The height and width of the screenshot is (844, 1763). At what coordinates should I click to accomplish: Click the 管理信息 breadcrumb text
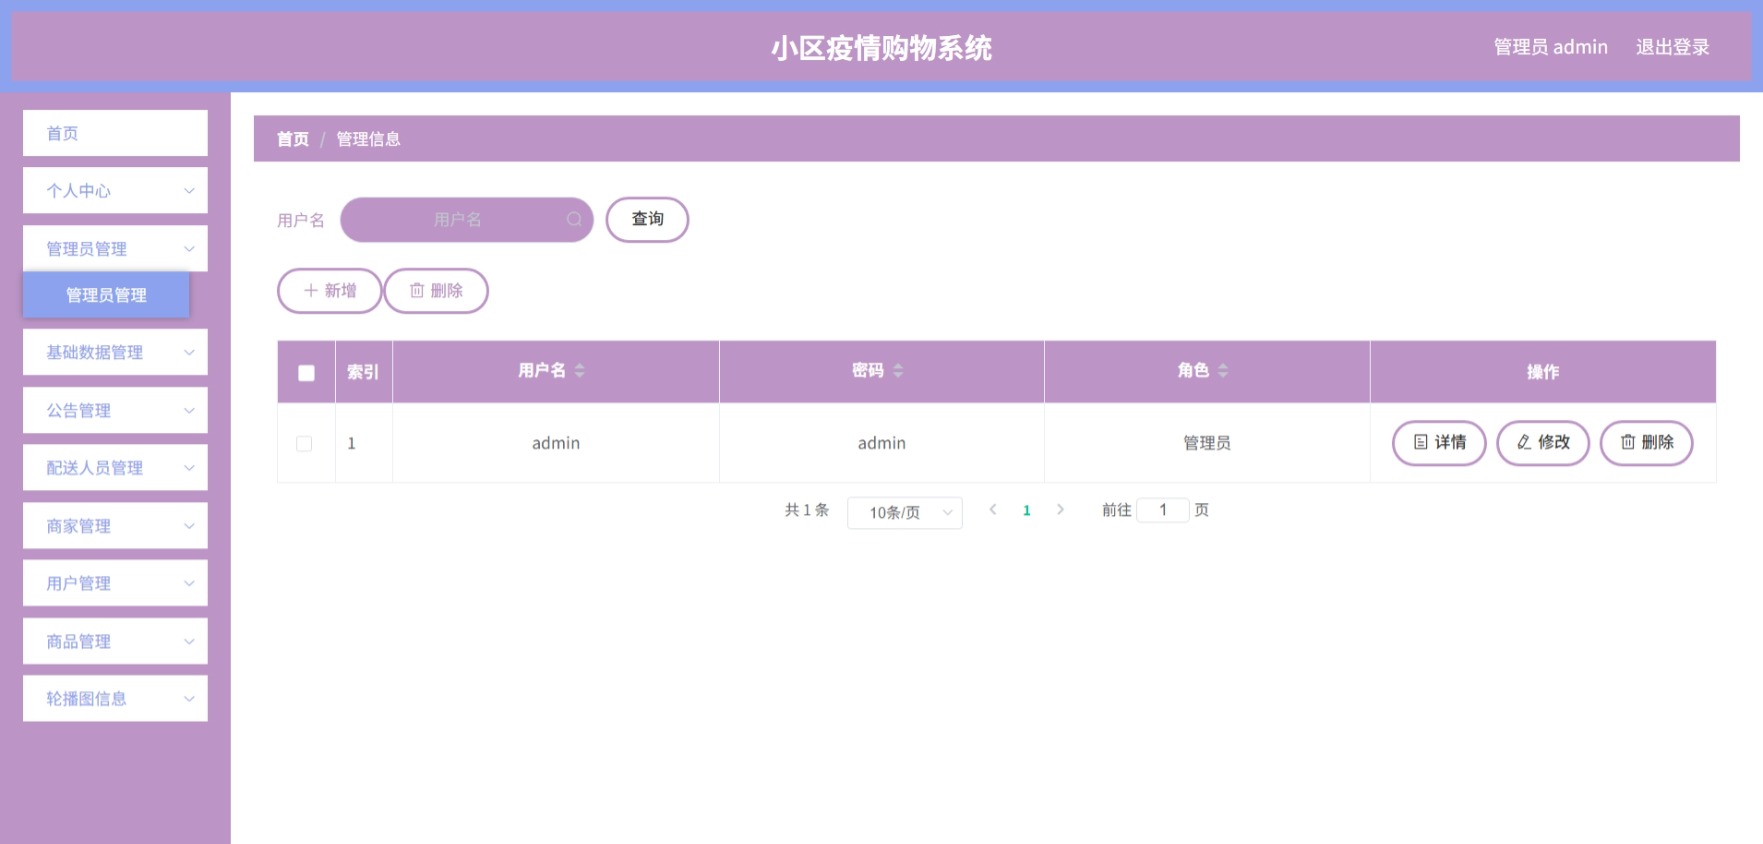tap(368, 139)
